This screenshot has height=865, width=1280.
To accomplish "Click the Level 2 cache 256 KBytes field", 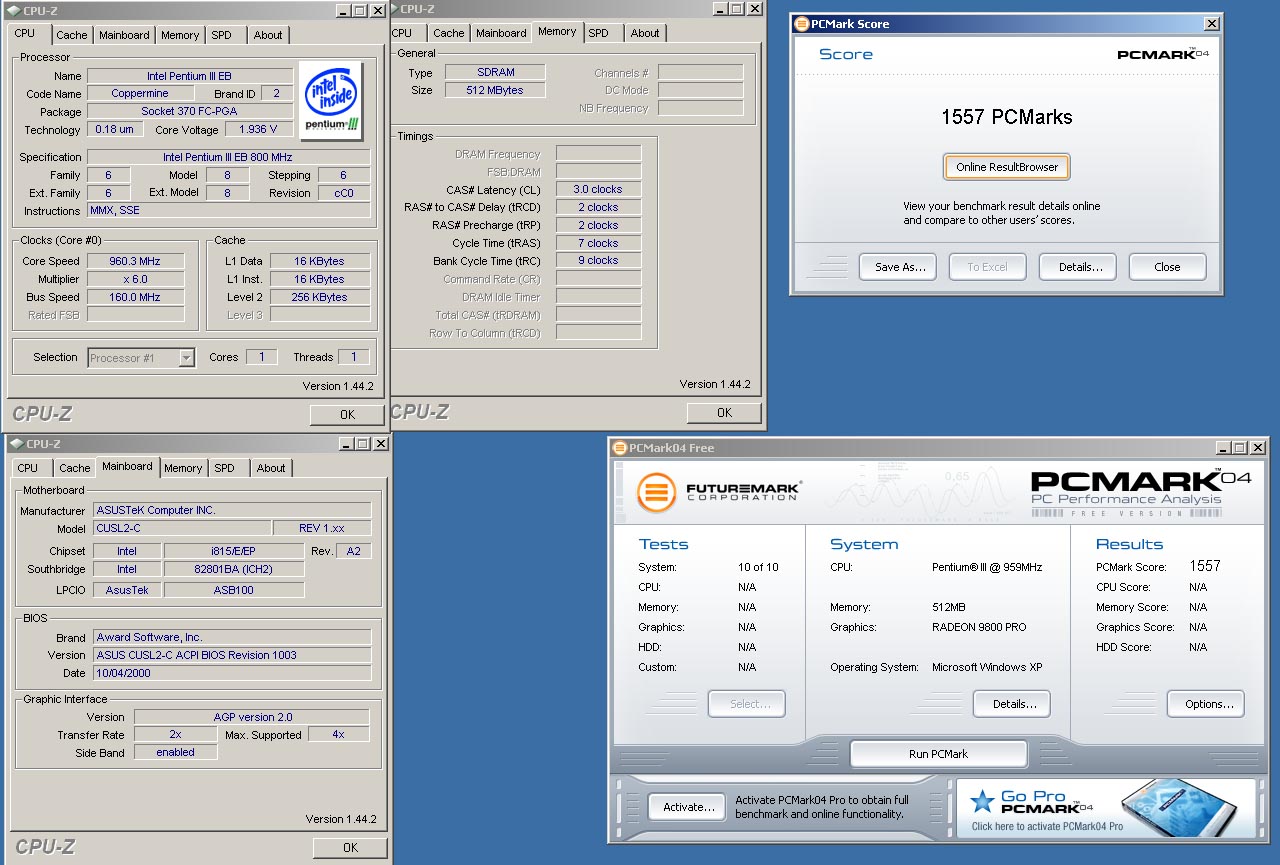I will coord(320,297).
